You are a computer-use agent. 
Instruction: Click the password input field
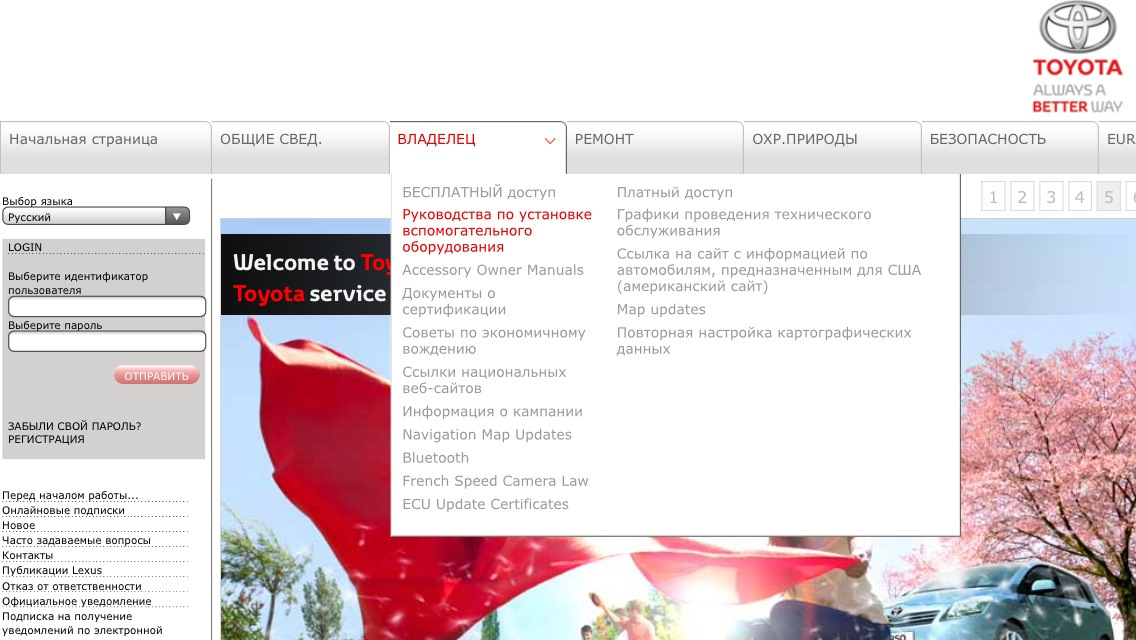[x=106, y=341]
